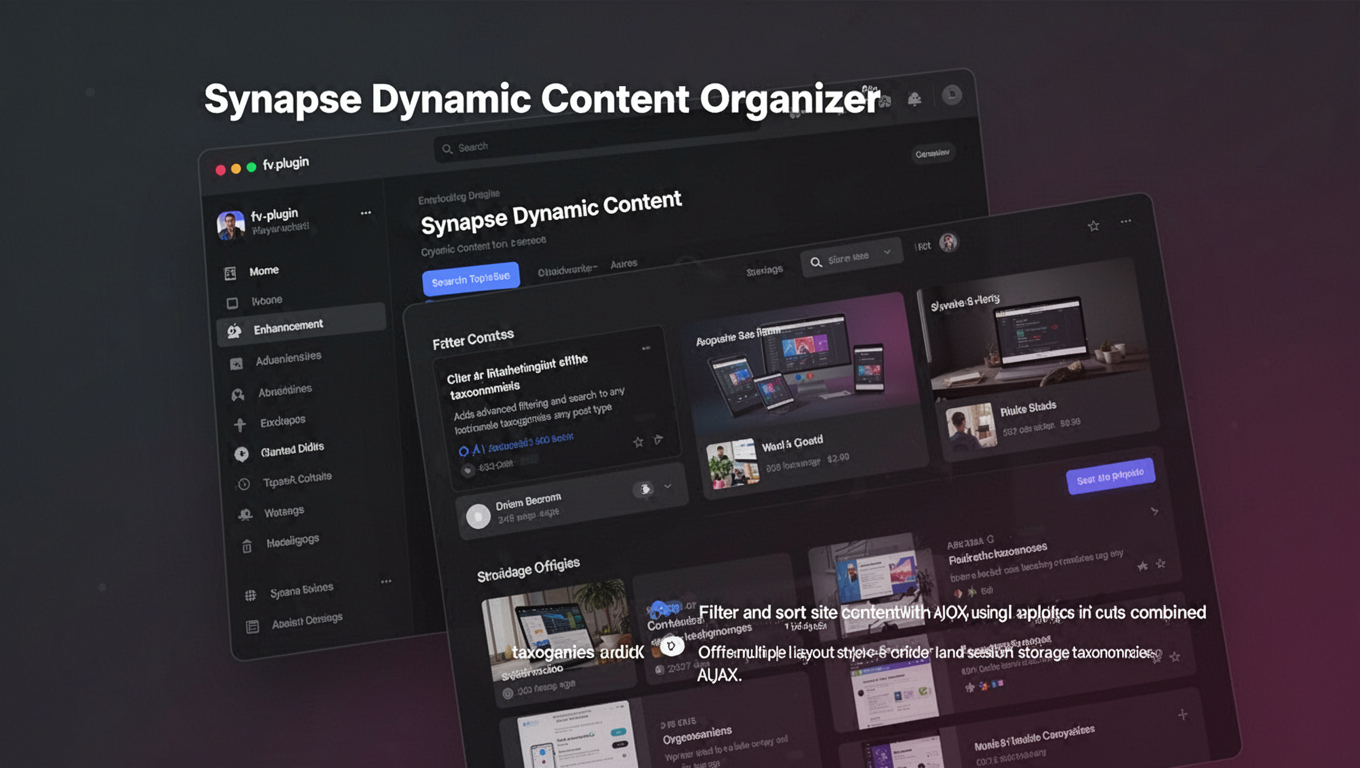The image size is (1360, 768).
Task: Expand the chevron on the Dream Becrom row
Action: coord(666,485)
